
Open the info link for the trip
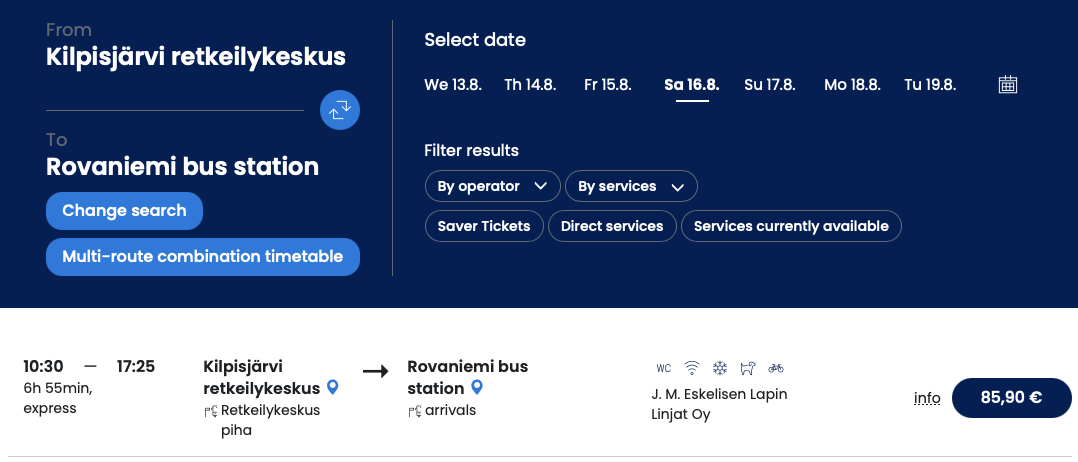pos(927,398)
